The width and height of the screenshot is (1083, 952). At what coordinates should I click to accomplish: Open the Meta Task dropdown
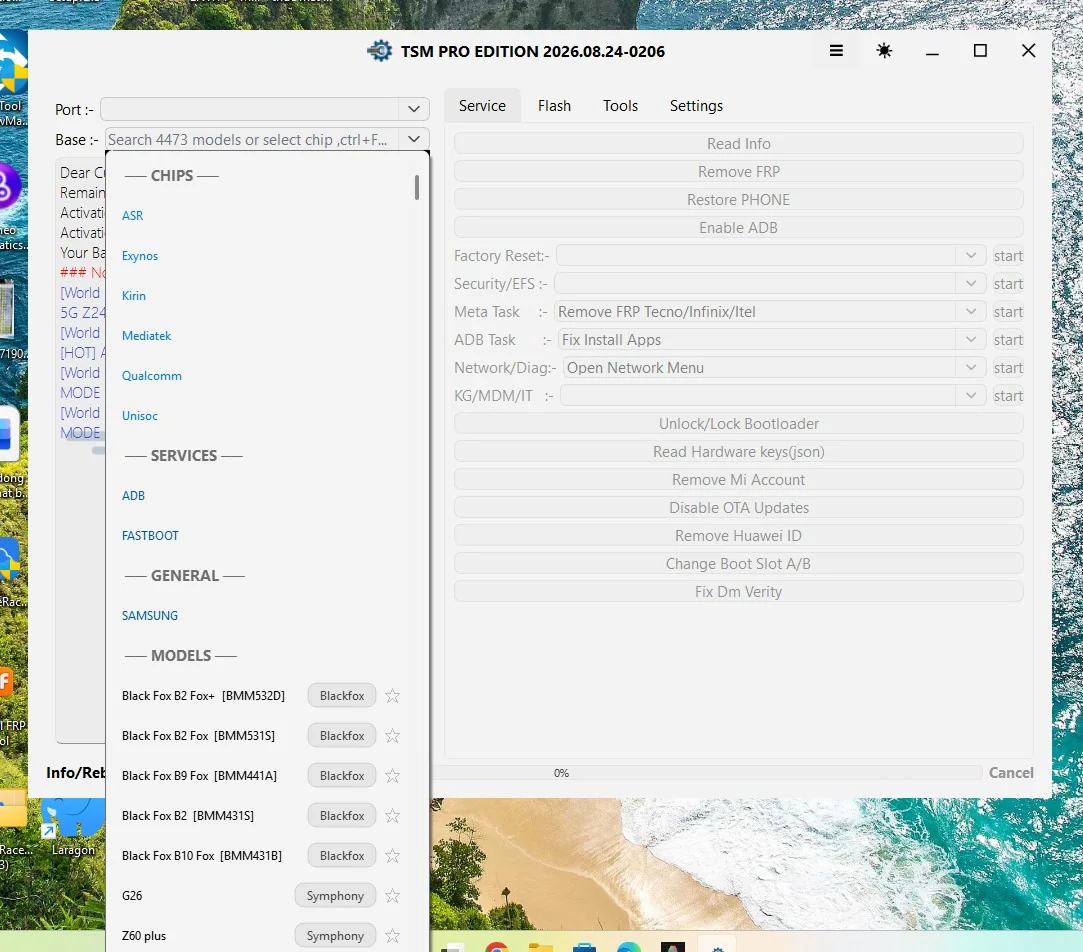pos(970,312)
